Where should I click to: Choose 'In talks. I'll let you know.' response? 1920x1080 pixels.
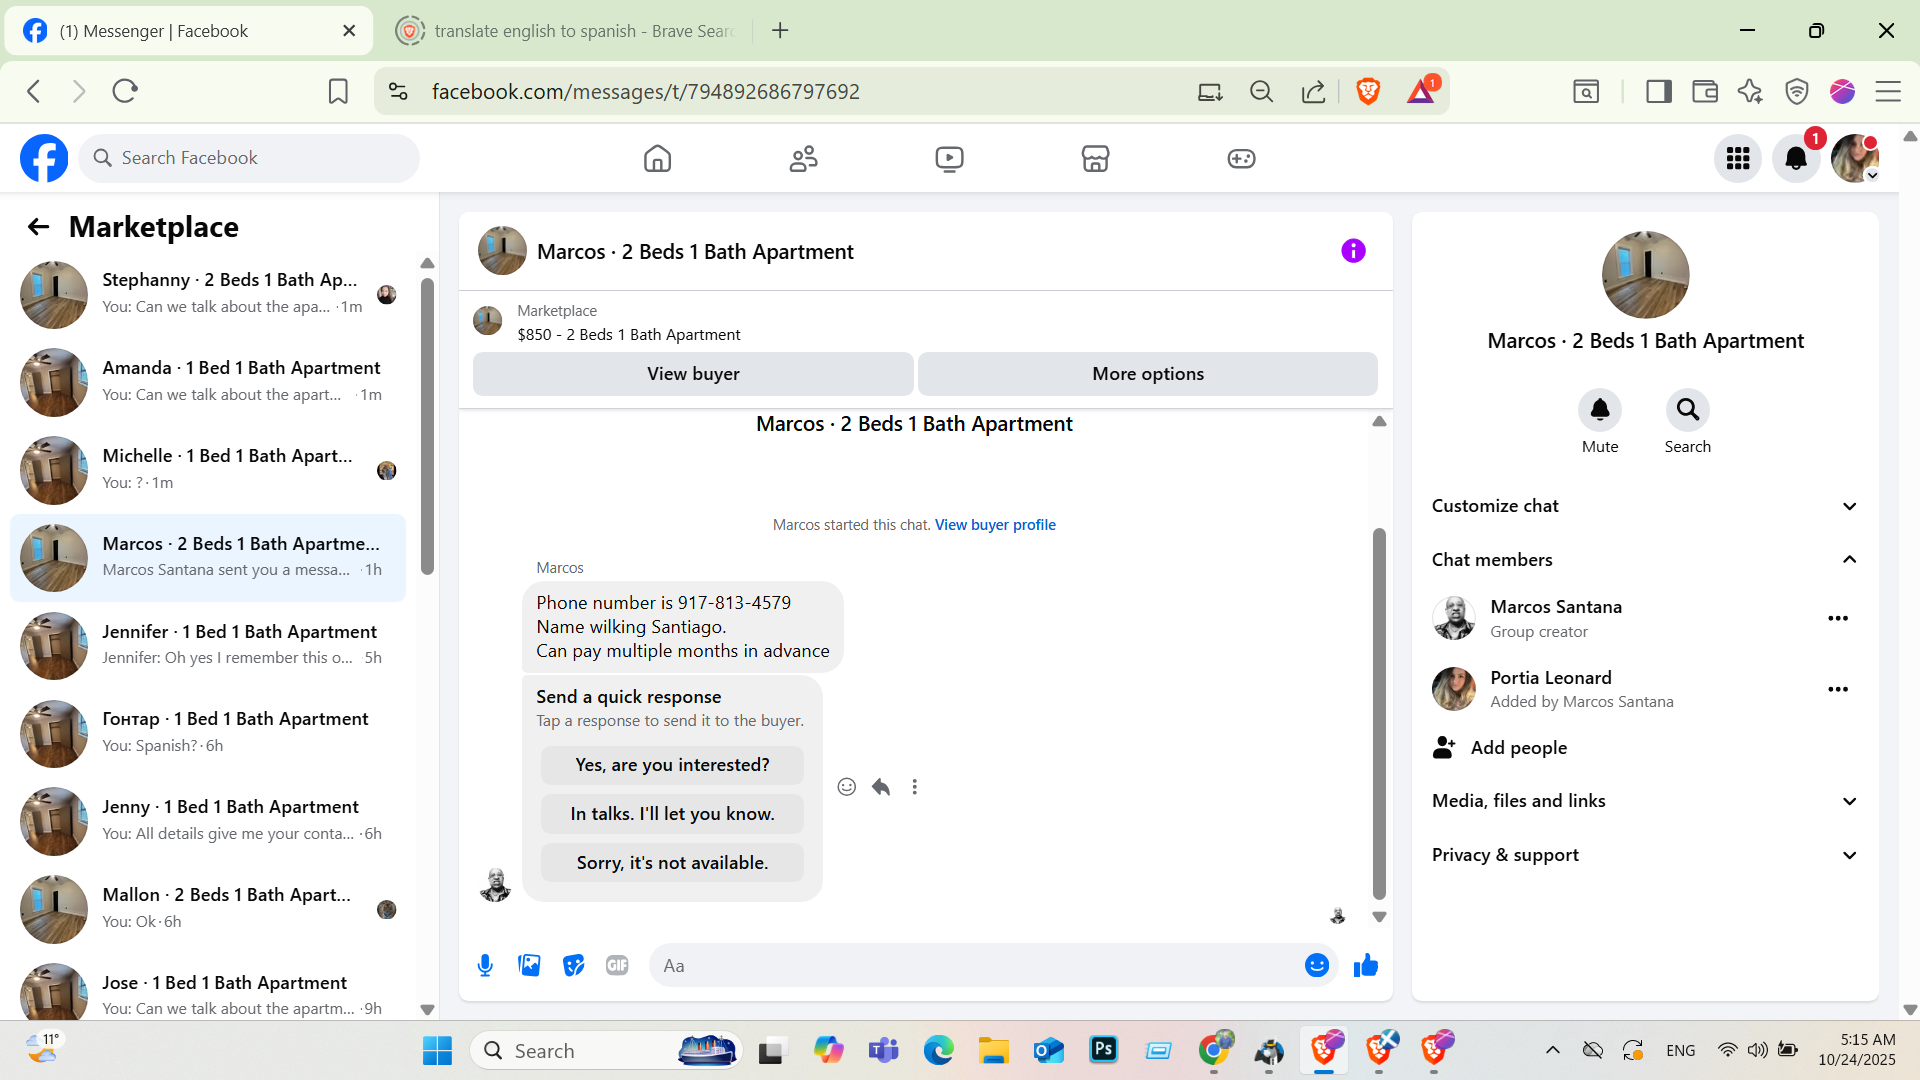(x=672, y=814)
